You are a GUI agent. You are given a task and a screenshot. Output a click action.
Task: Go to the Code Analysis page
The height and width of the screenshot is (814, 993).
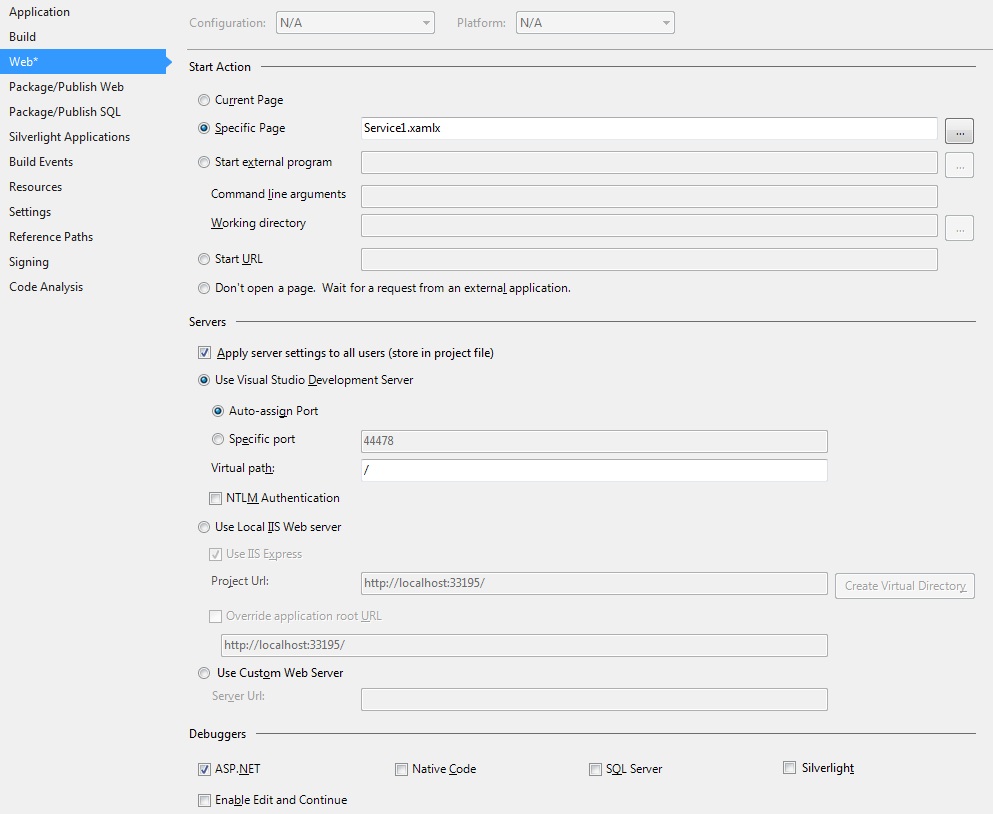click(46, 287)
